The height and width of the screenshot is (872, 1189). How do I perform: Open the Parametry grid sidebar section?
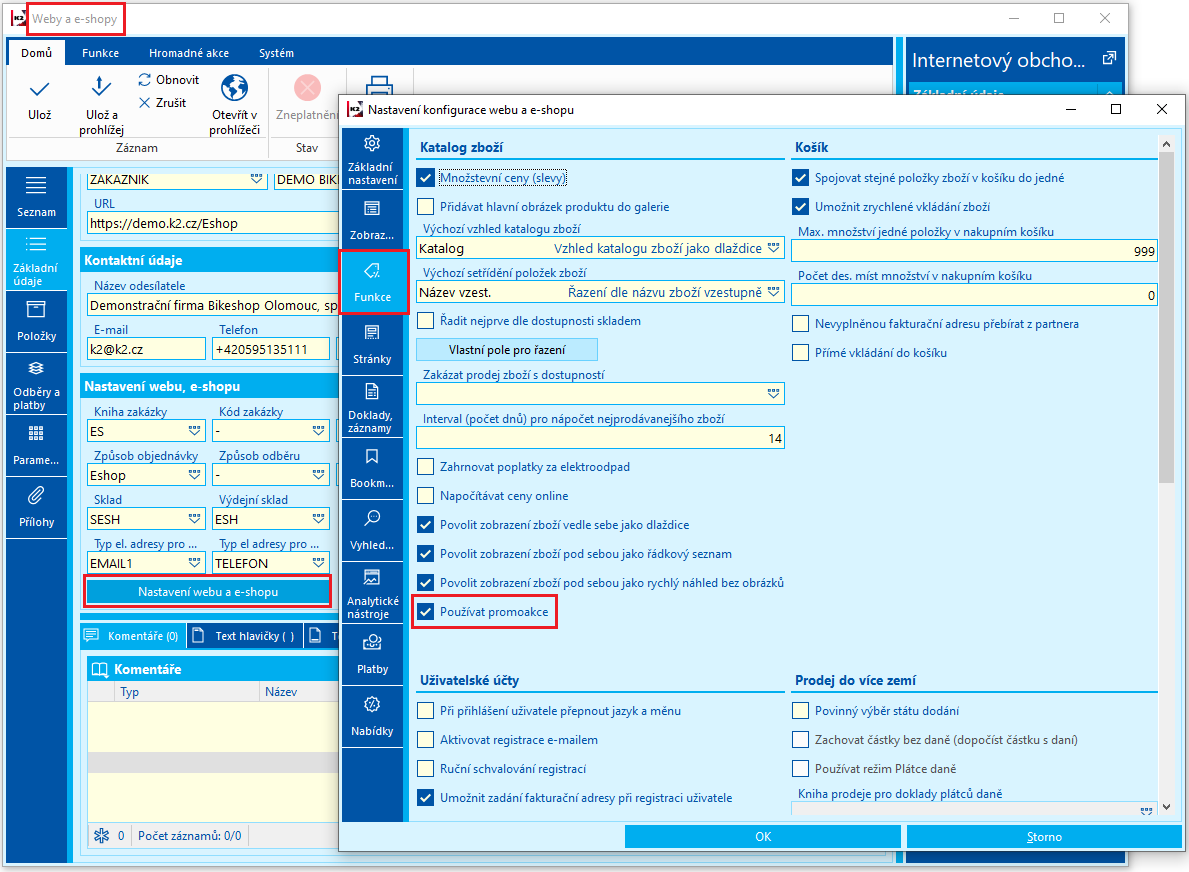coord(36,445)
